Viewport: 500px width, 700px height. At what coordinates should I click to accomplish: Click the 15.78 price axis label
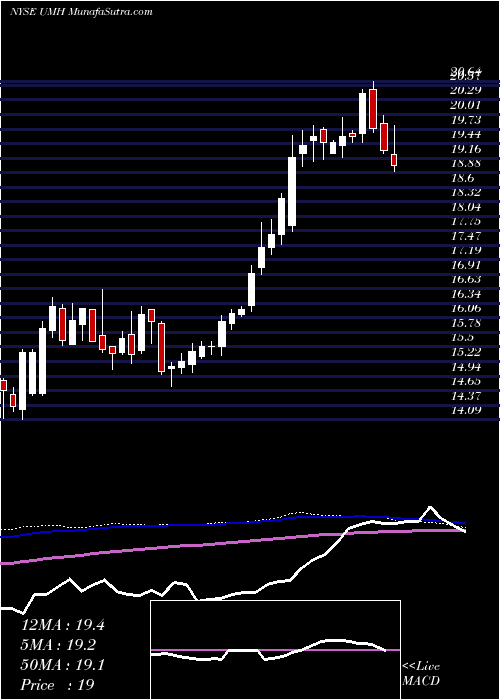[466, 323]
